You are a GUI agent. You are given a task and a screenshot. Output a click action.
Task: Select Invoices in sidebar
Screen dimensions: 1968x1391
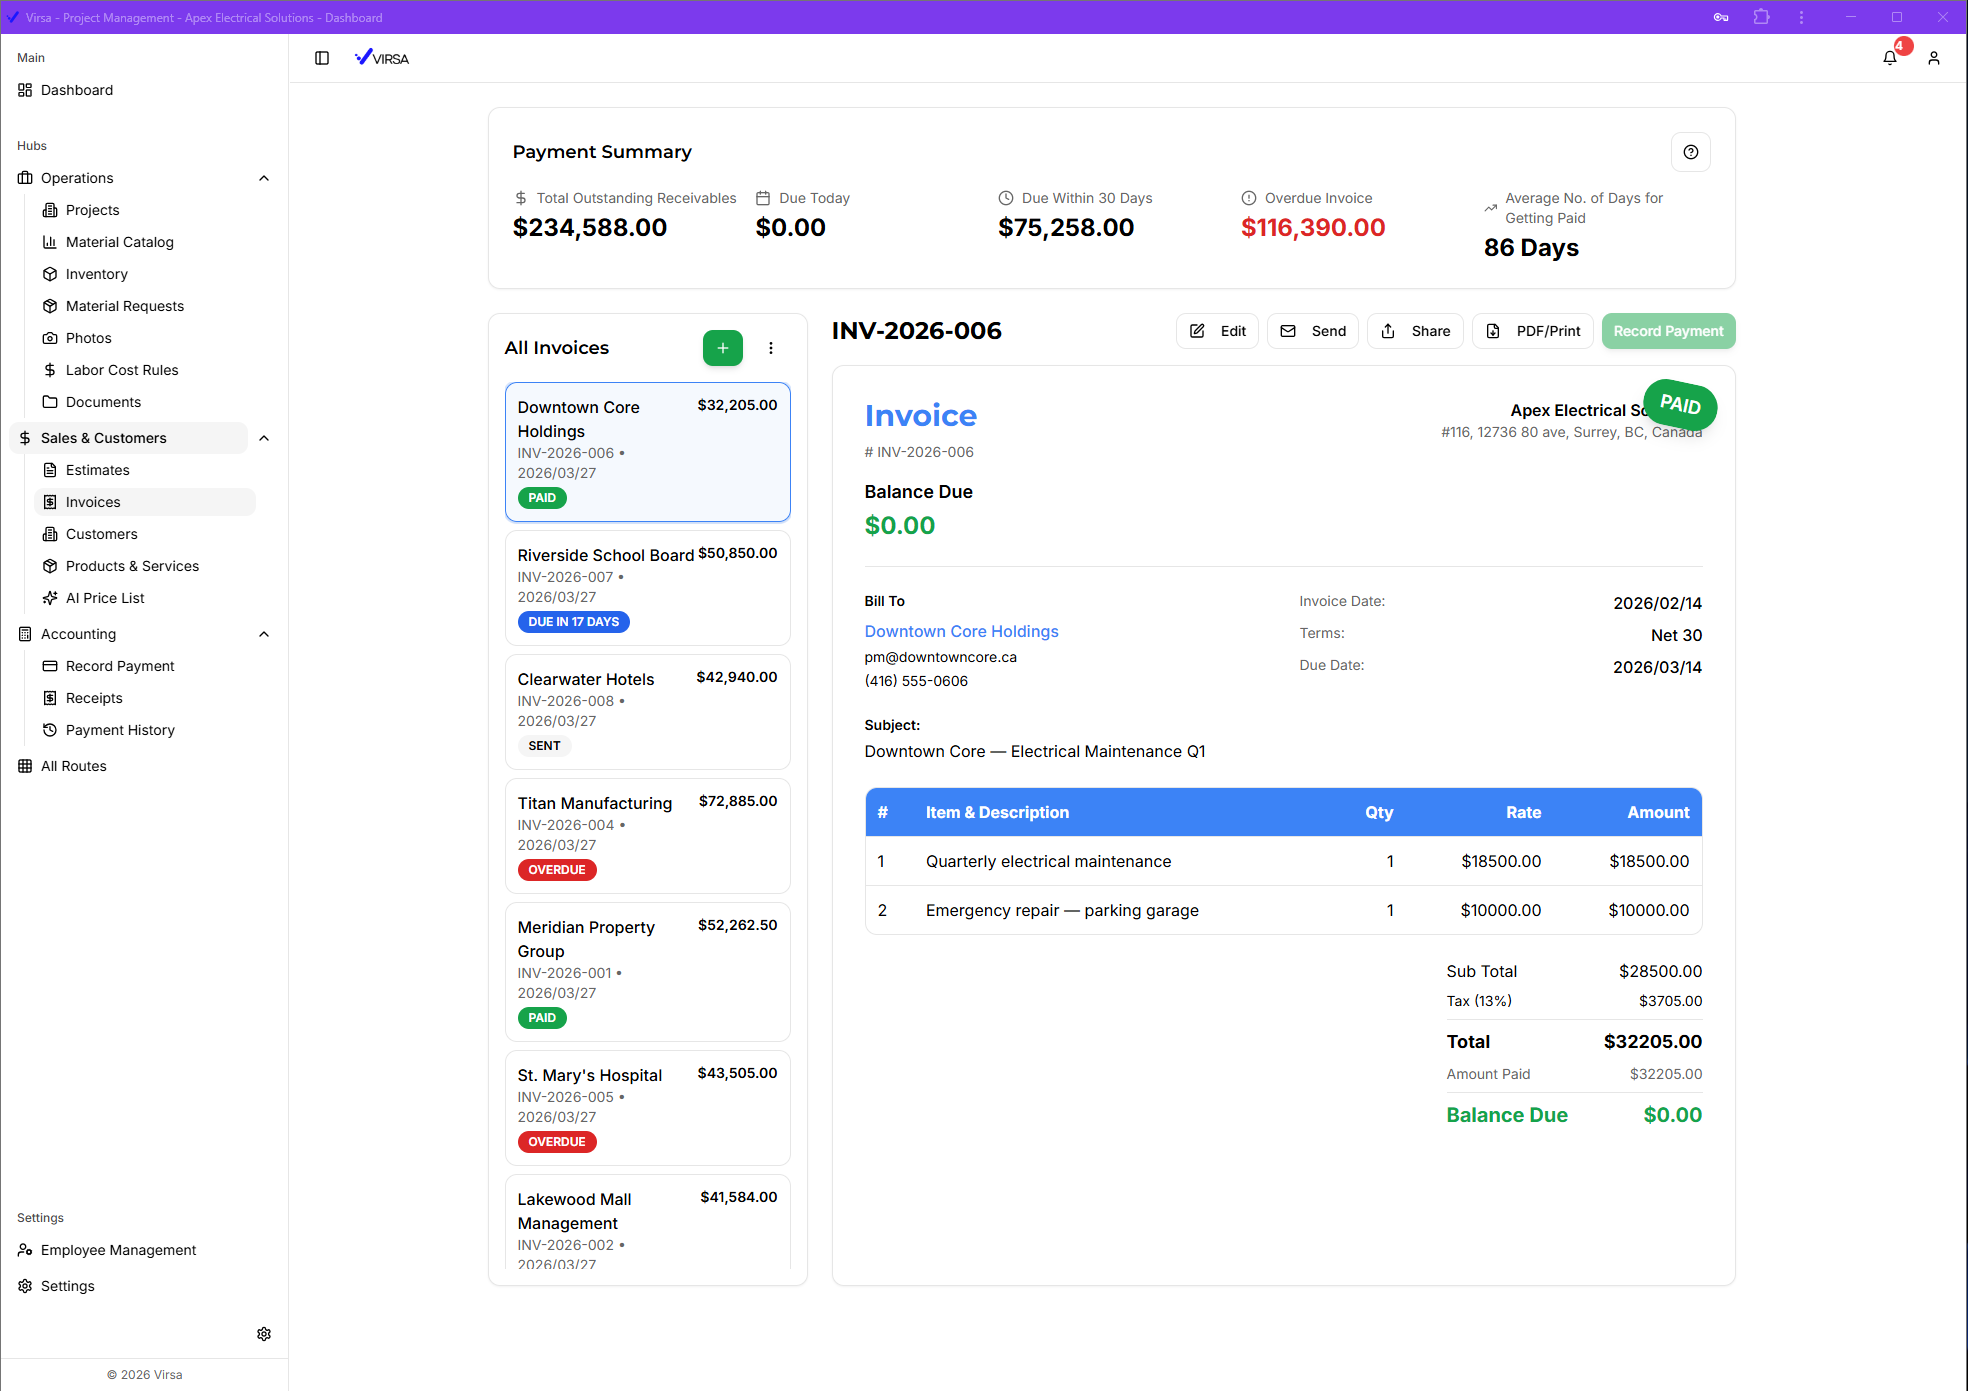click(x=147, y=502)
